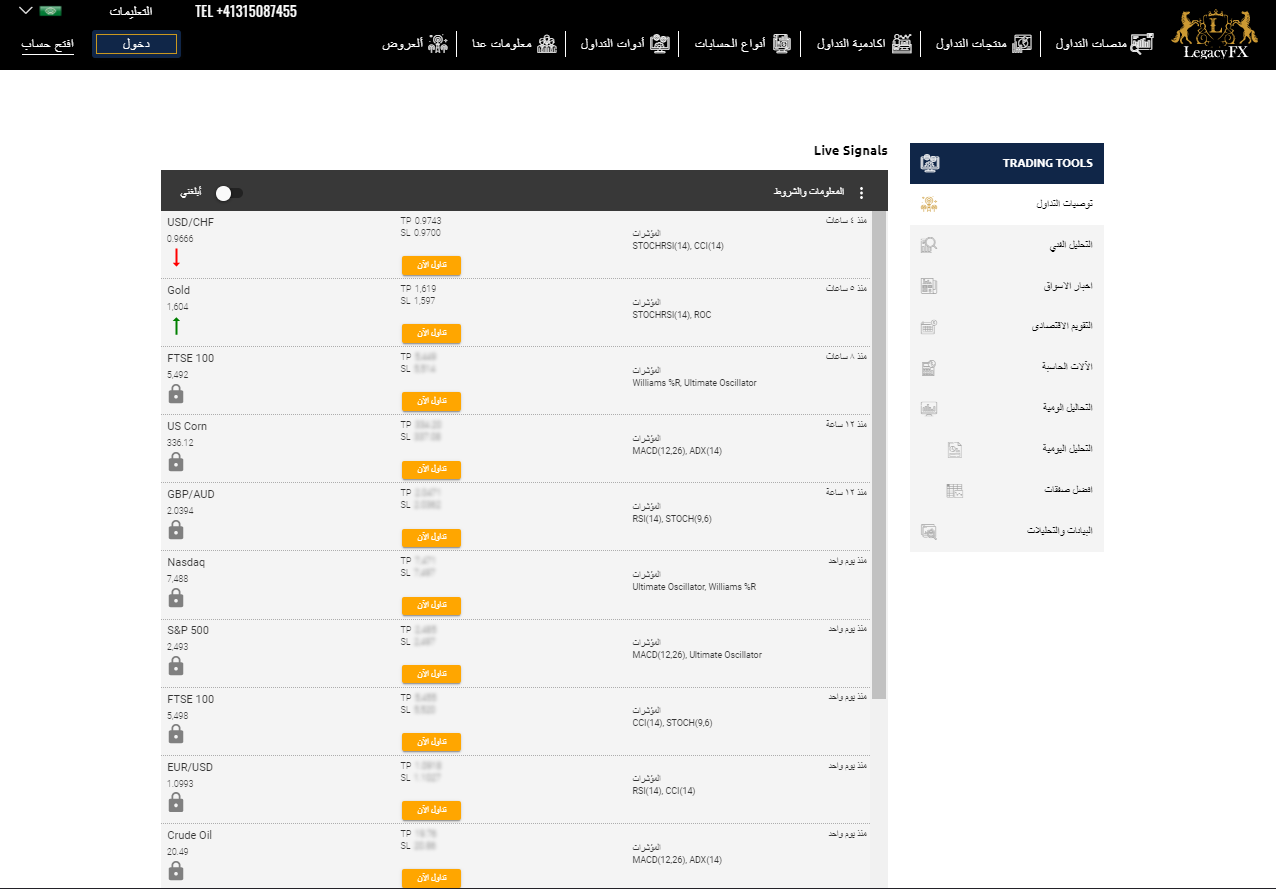This screenshot has width=1276, height=889.
Task: Click the red down arrow for USD/CHF
Action: coord(176,257)
